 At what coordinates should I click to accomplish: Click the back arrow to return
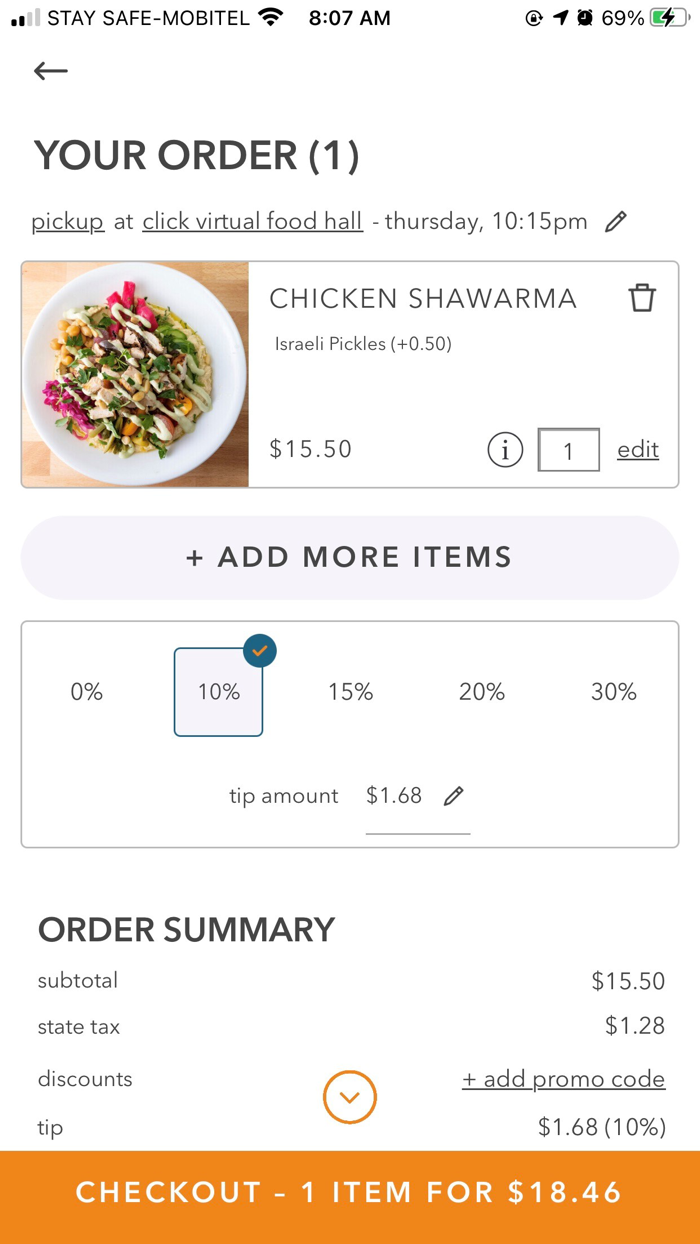tap(50, 70)
